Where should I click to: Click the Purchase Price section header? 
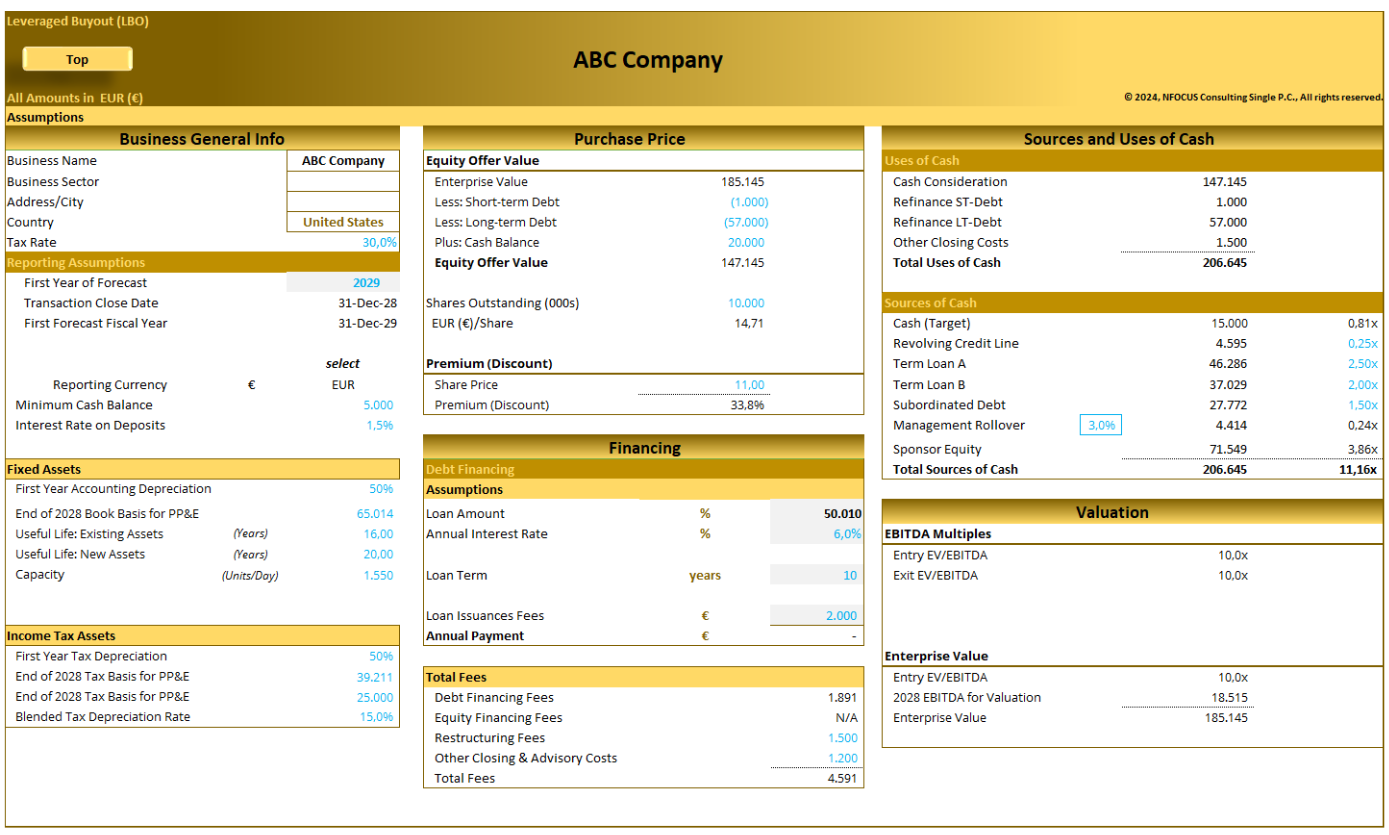[643, 139]
